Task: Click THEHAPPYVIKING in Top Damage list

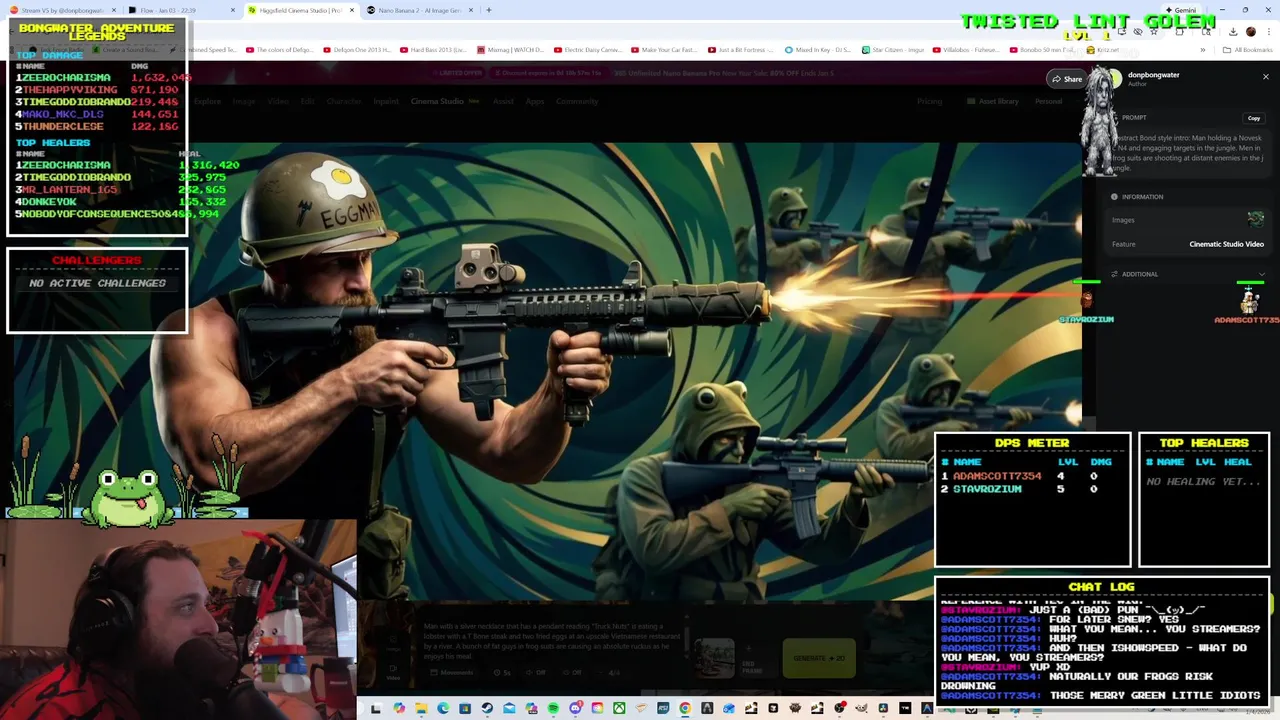Action: [x=70, y=89]
